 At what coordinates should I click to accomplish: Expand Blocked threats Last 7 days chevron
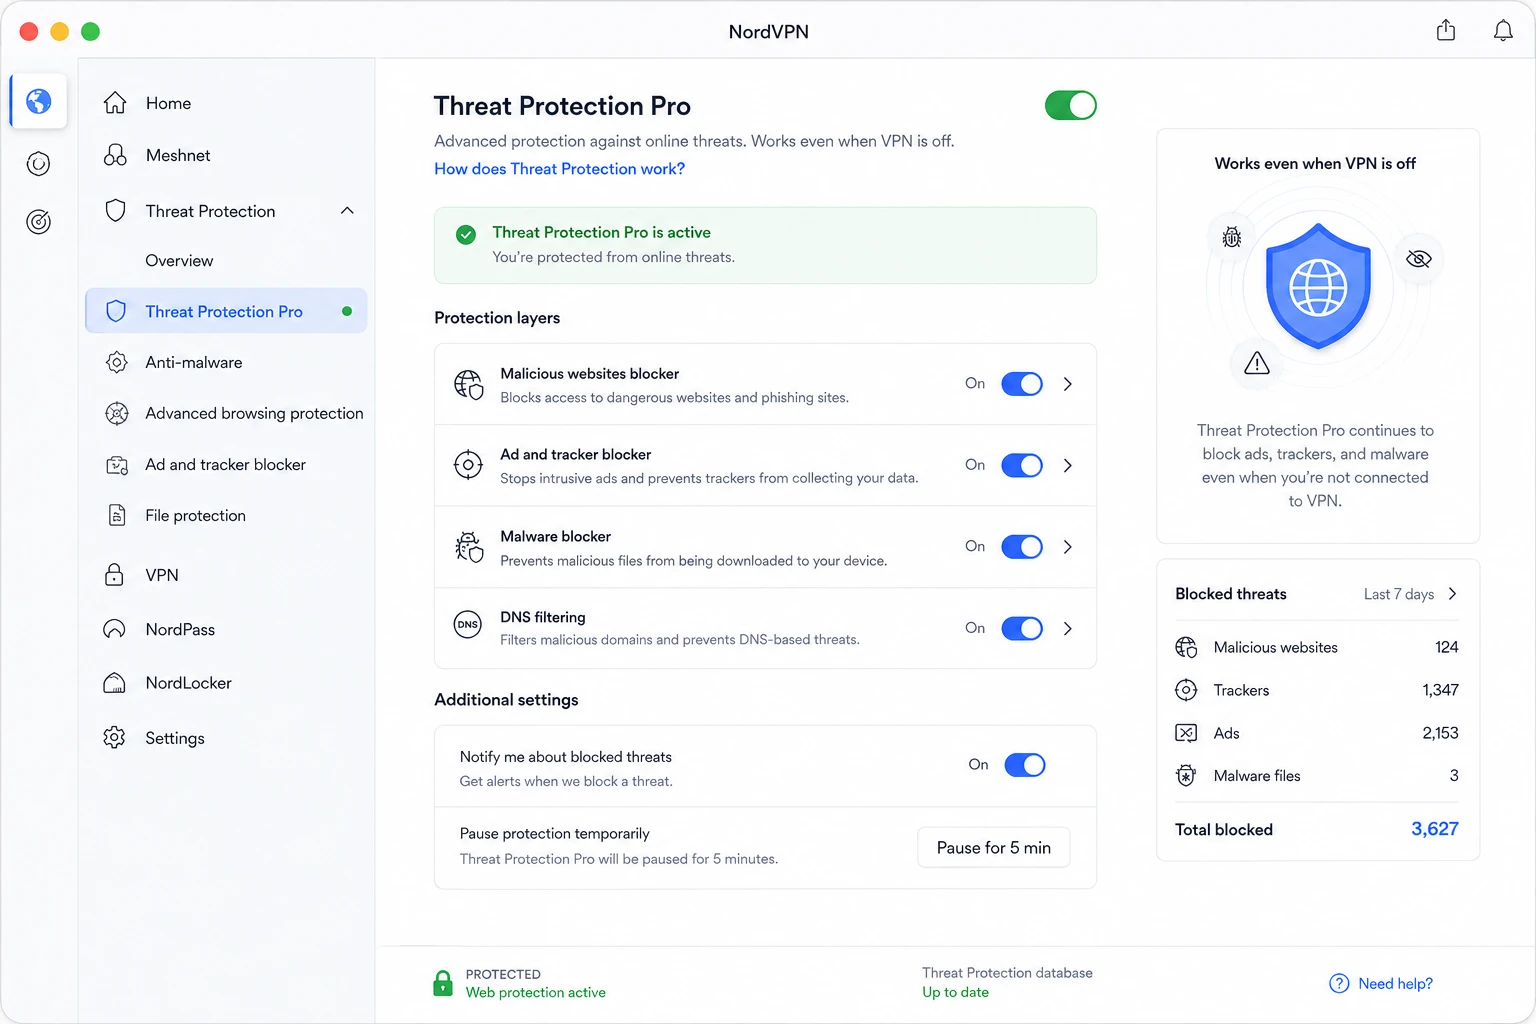(1452, 594)
